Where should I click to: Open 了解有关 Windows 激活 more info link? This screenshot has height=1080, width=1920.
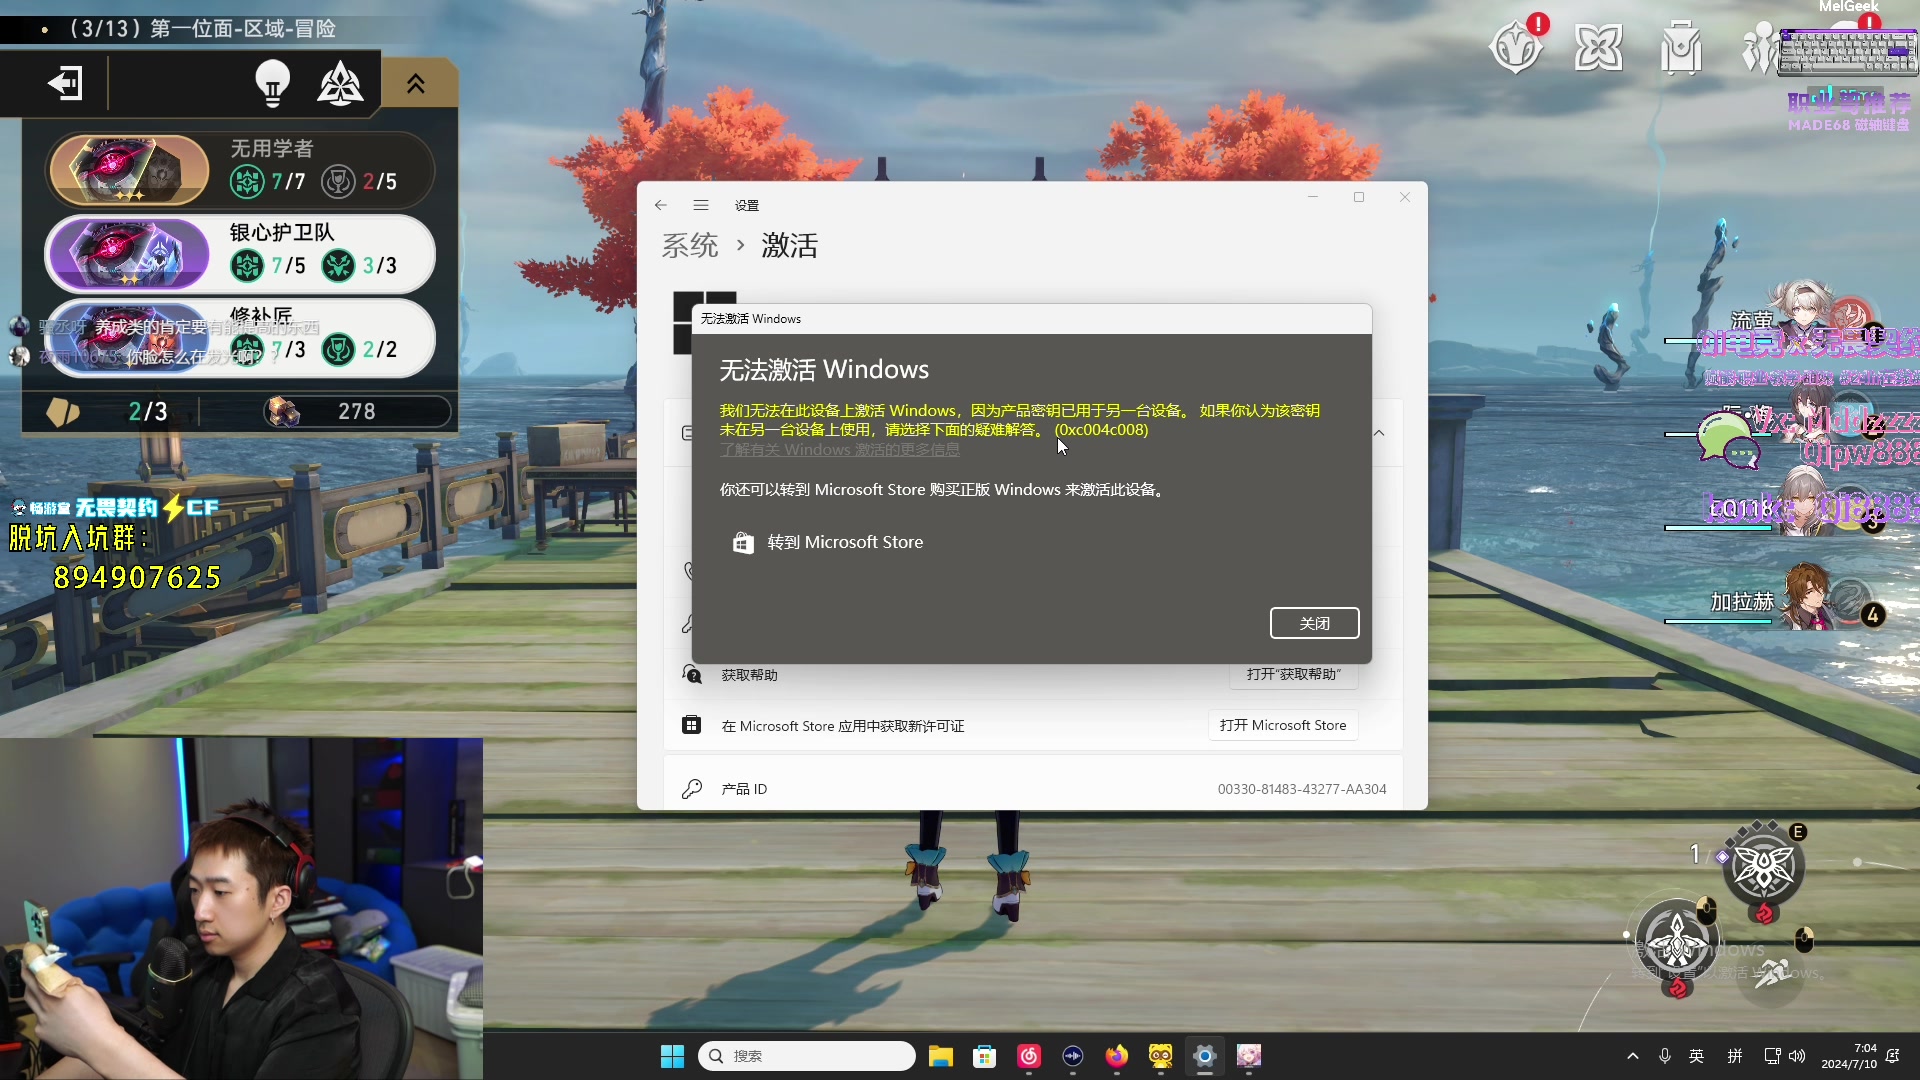pos(840,450)
